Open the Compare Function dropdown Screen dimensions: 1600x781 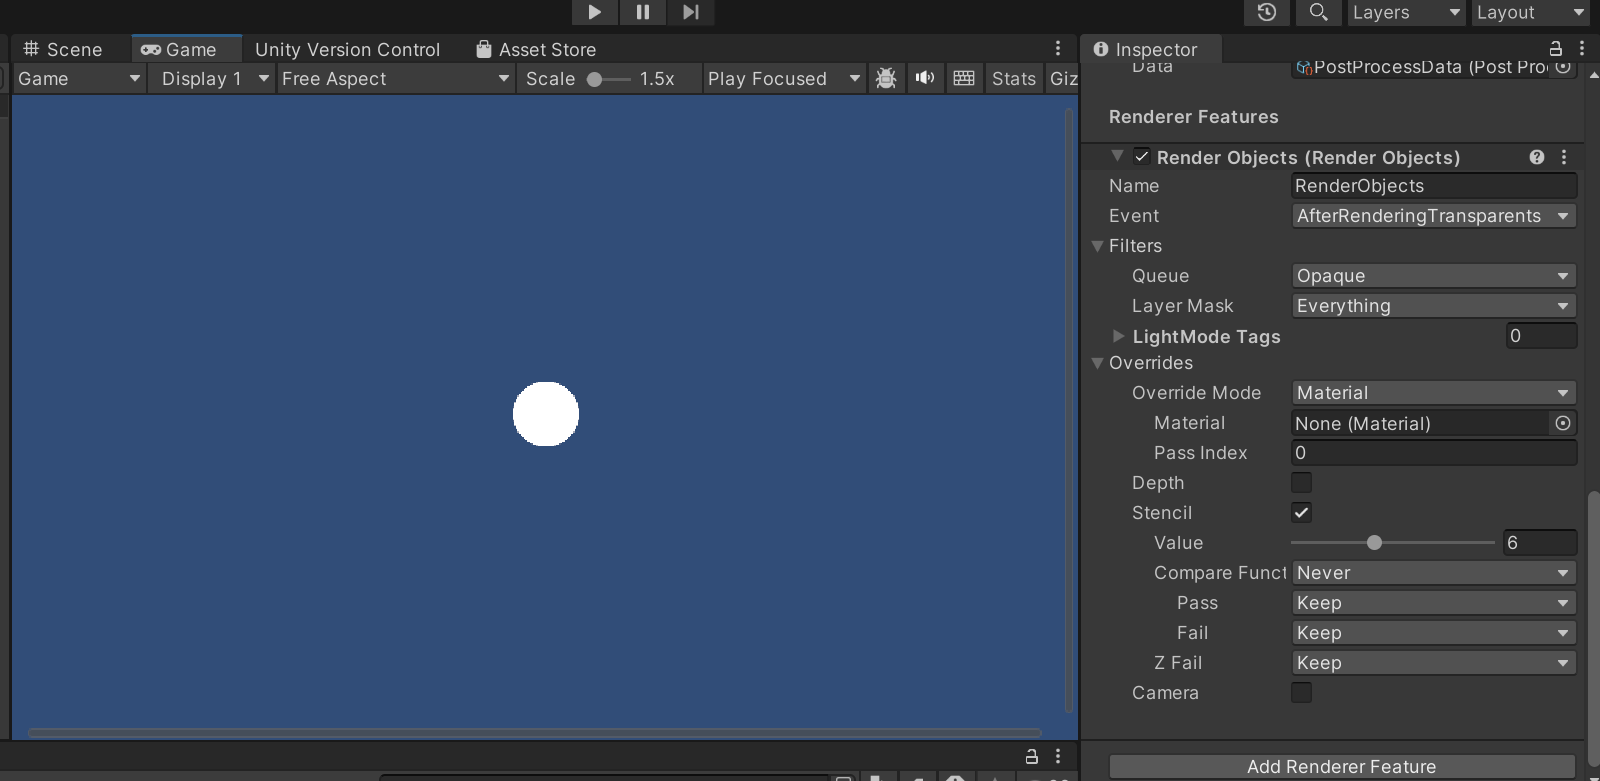(1432, 573)
